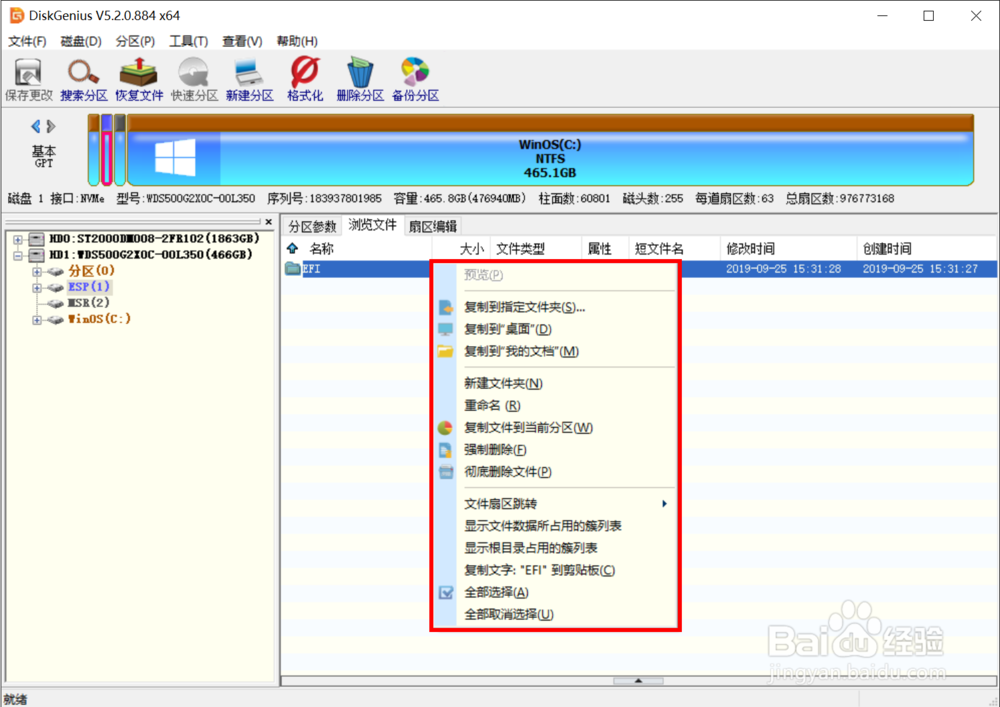
Task: Click Quick Partition (快速分区) icon
Action: (194, 79)
